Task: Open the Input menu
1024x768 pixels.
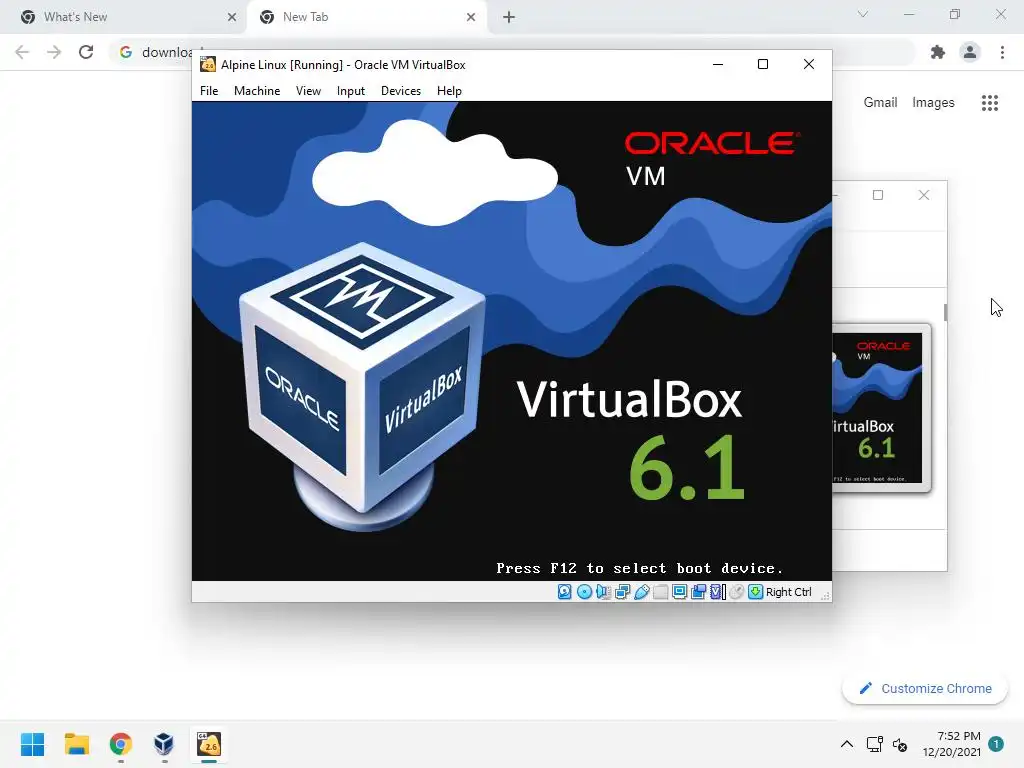Action: [x=351, y=91]
